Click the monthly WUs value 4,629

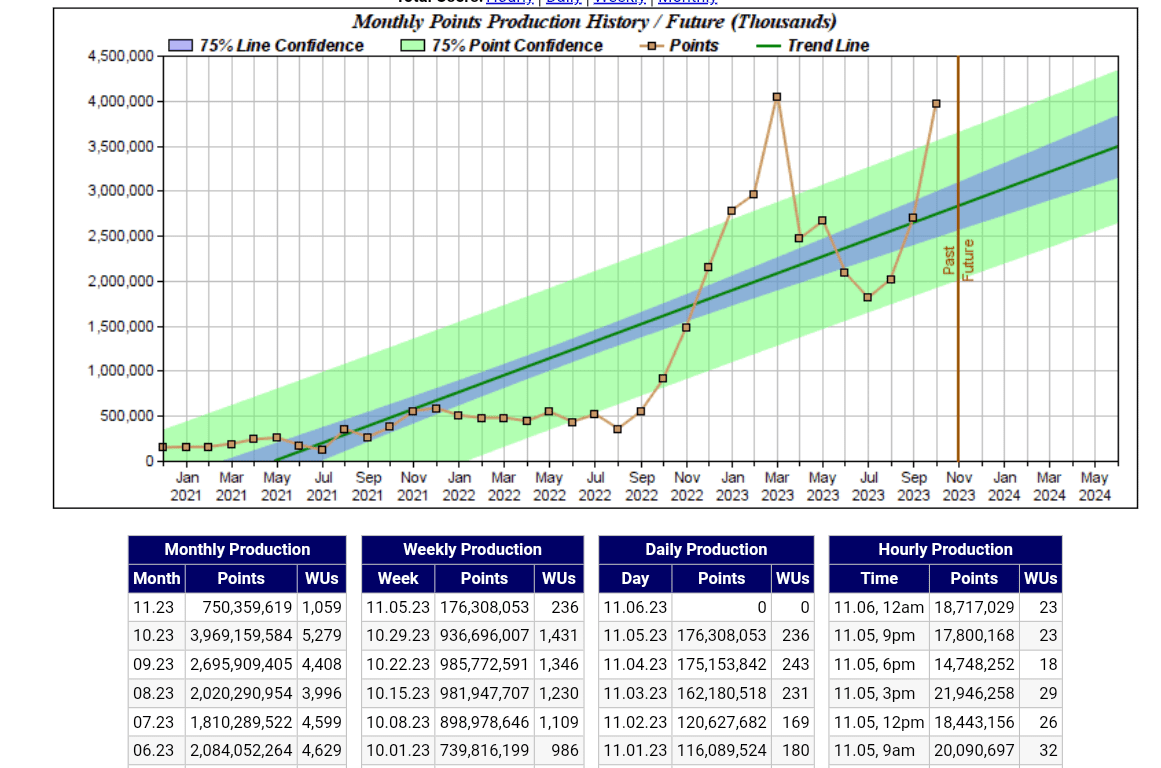322,750
